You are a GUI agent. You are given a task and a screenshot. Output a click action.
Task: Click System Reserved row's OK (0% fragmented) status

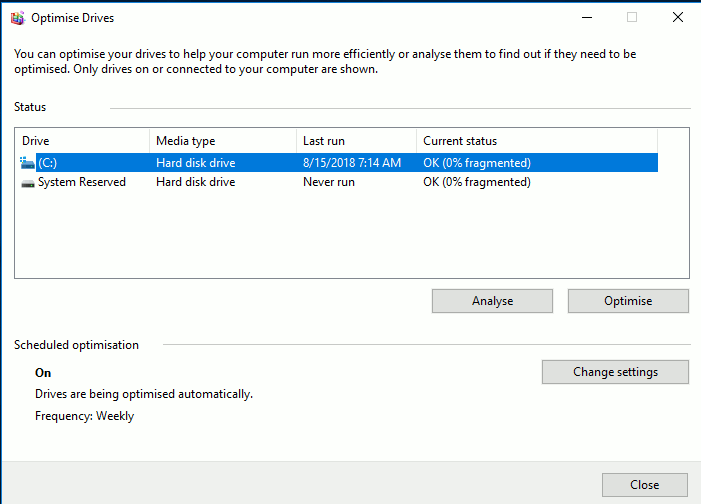(x=477, y=182)
